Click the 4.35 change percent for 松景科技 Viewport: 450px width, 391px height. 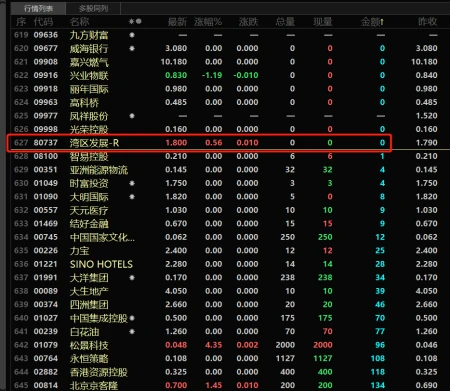(x=214, y=345)
